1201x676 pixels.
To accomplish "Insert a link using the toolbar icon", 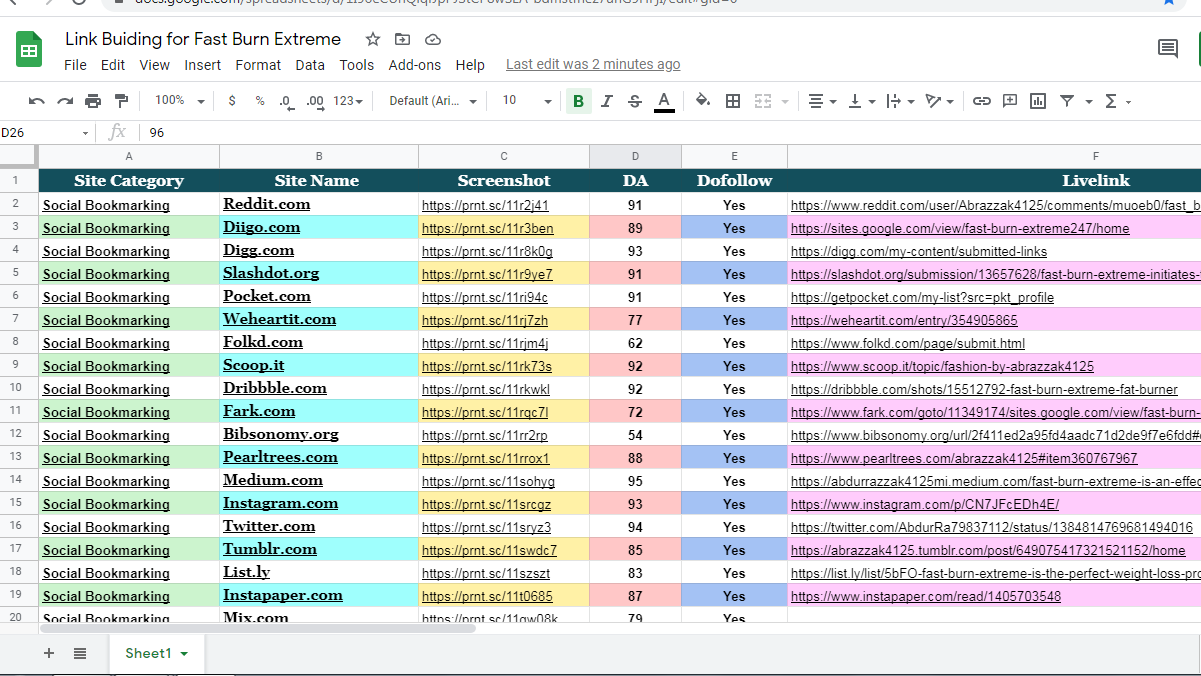I will tap(981, 100).
